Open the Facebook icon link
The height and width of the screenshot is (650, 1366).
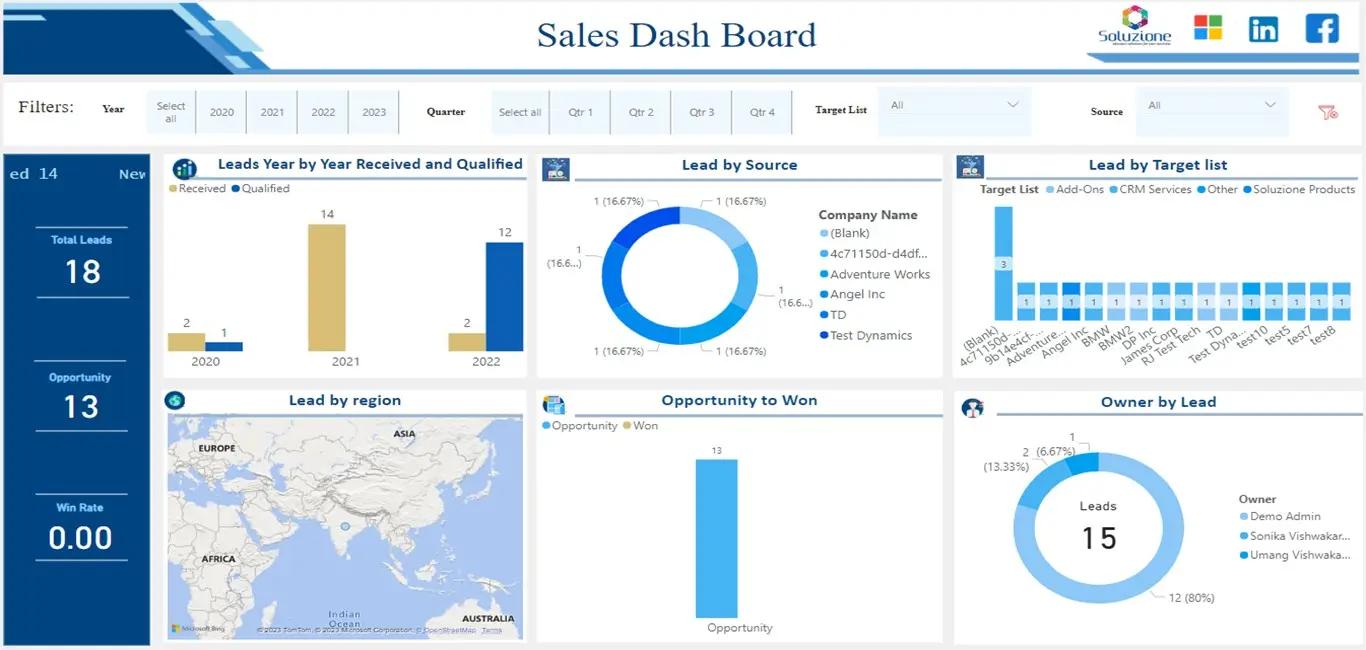coord(1322,28)
